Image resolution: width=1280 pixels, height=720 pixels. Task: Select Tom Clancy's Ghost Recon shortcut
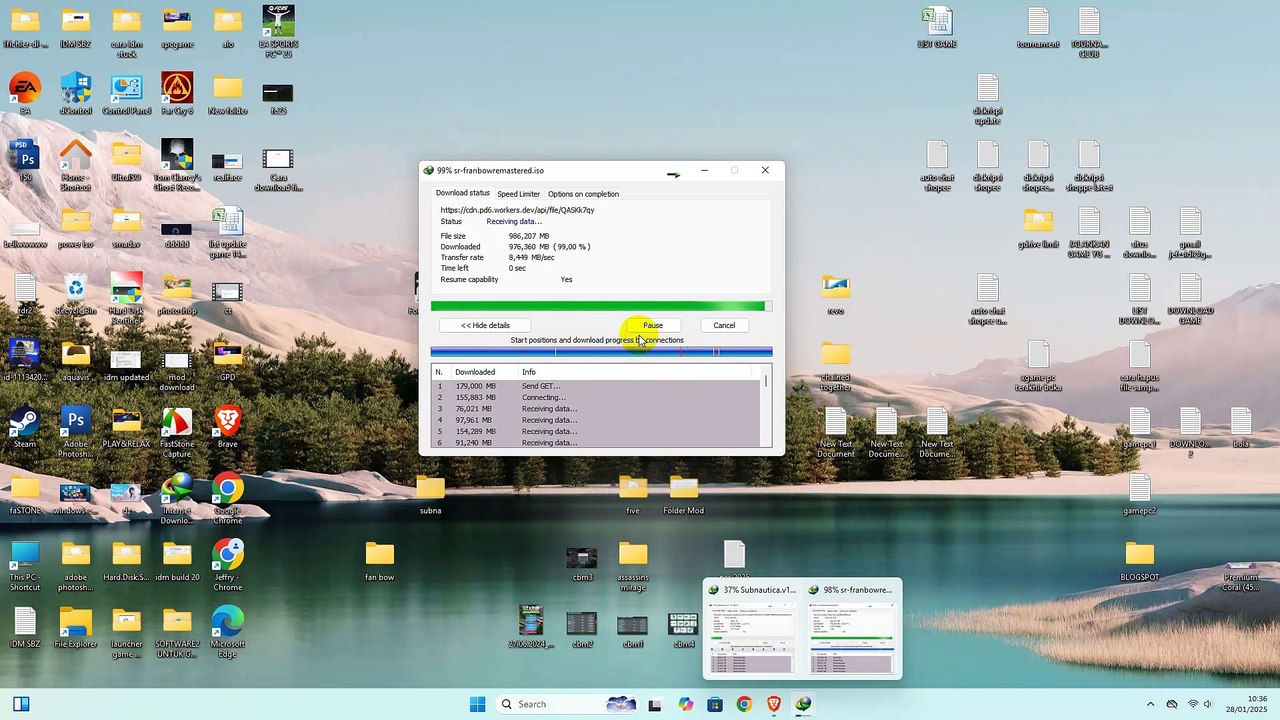click(x=177, y=164)
